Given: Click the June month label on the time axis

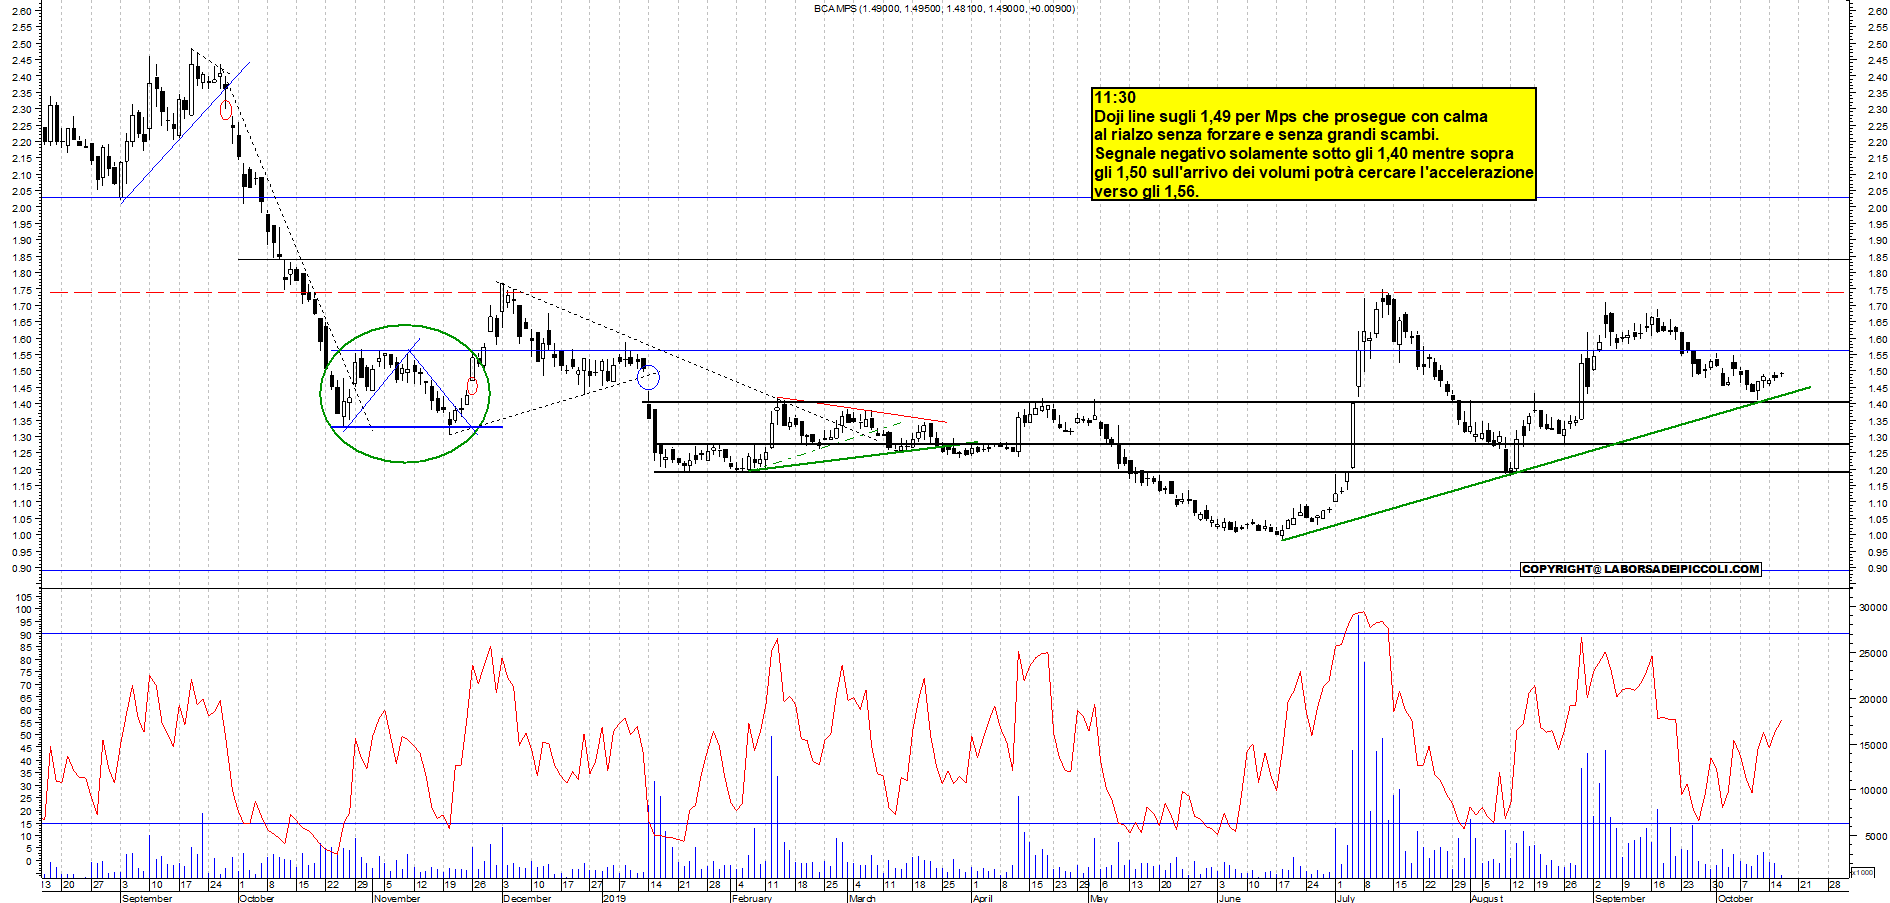Looking at the screenshot, I should pos(1229,898).
